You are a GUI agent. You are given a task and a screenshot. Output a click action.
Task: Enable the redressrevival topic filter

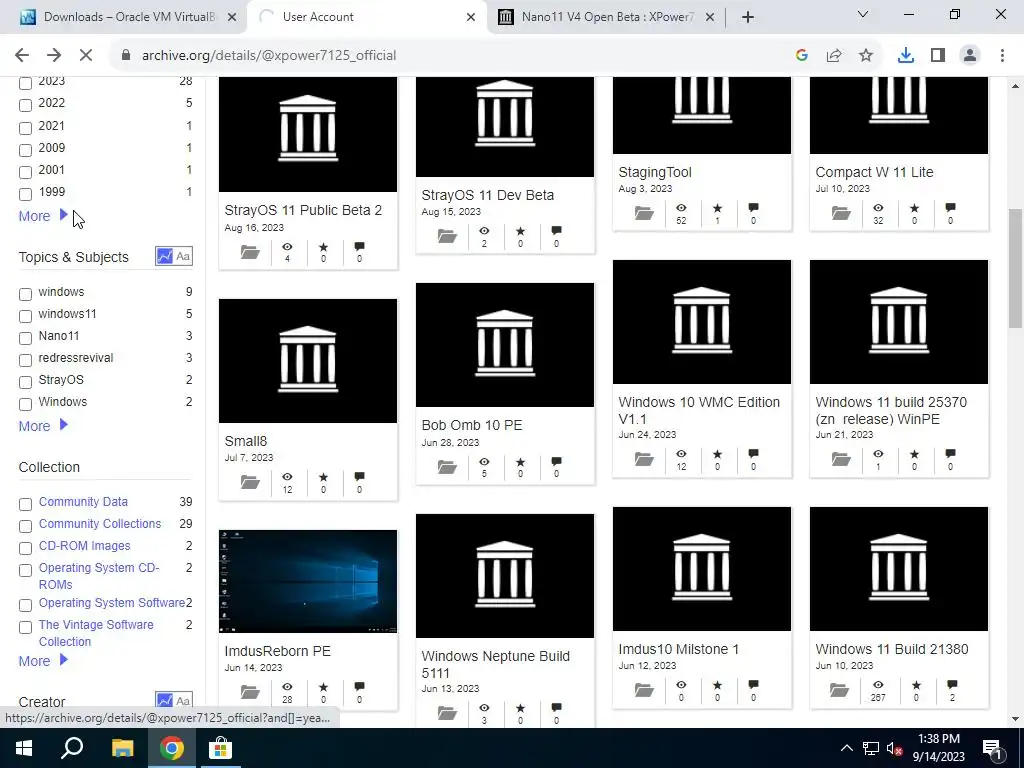(25, 360)
